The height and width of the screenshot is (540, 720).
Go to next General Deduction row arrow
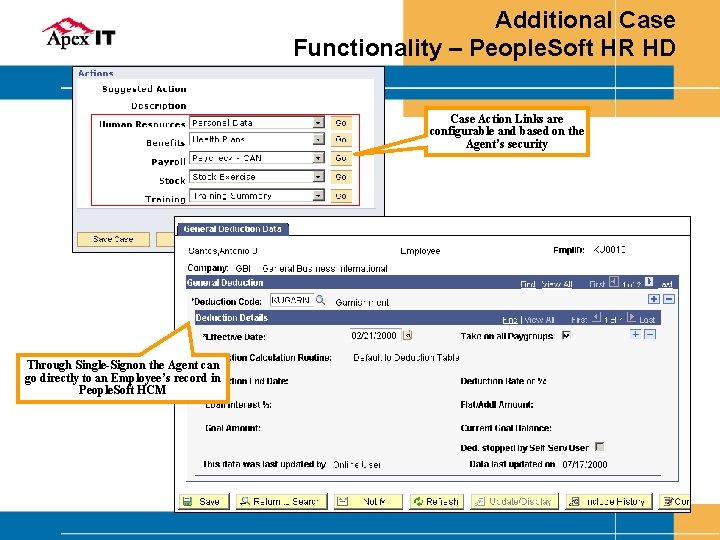649,281
